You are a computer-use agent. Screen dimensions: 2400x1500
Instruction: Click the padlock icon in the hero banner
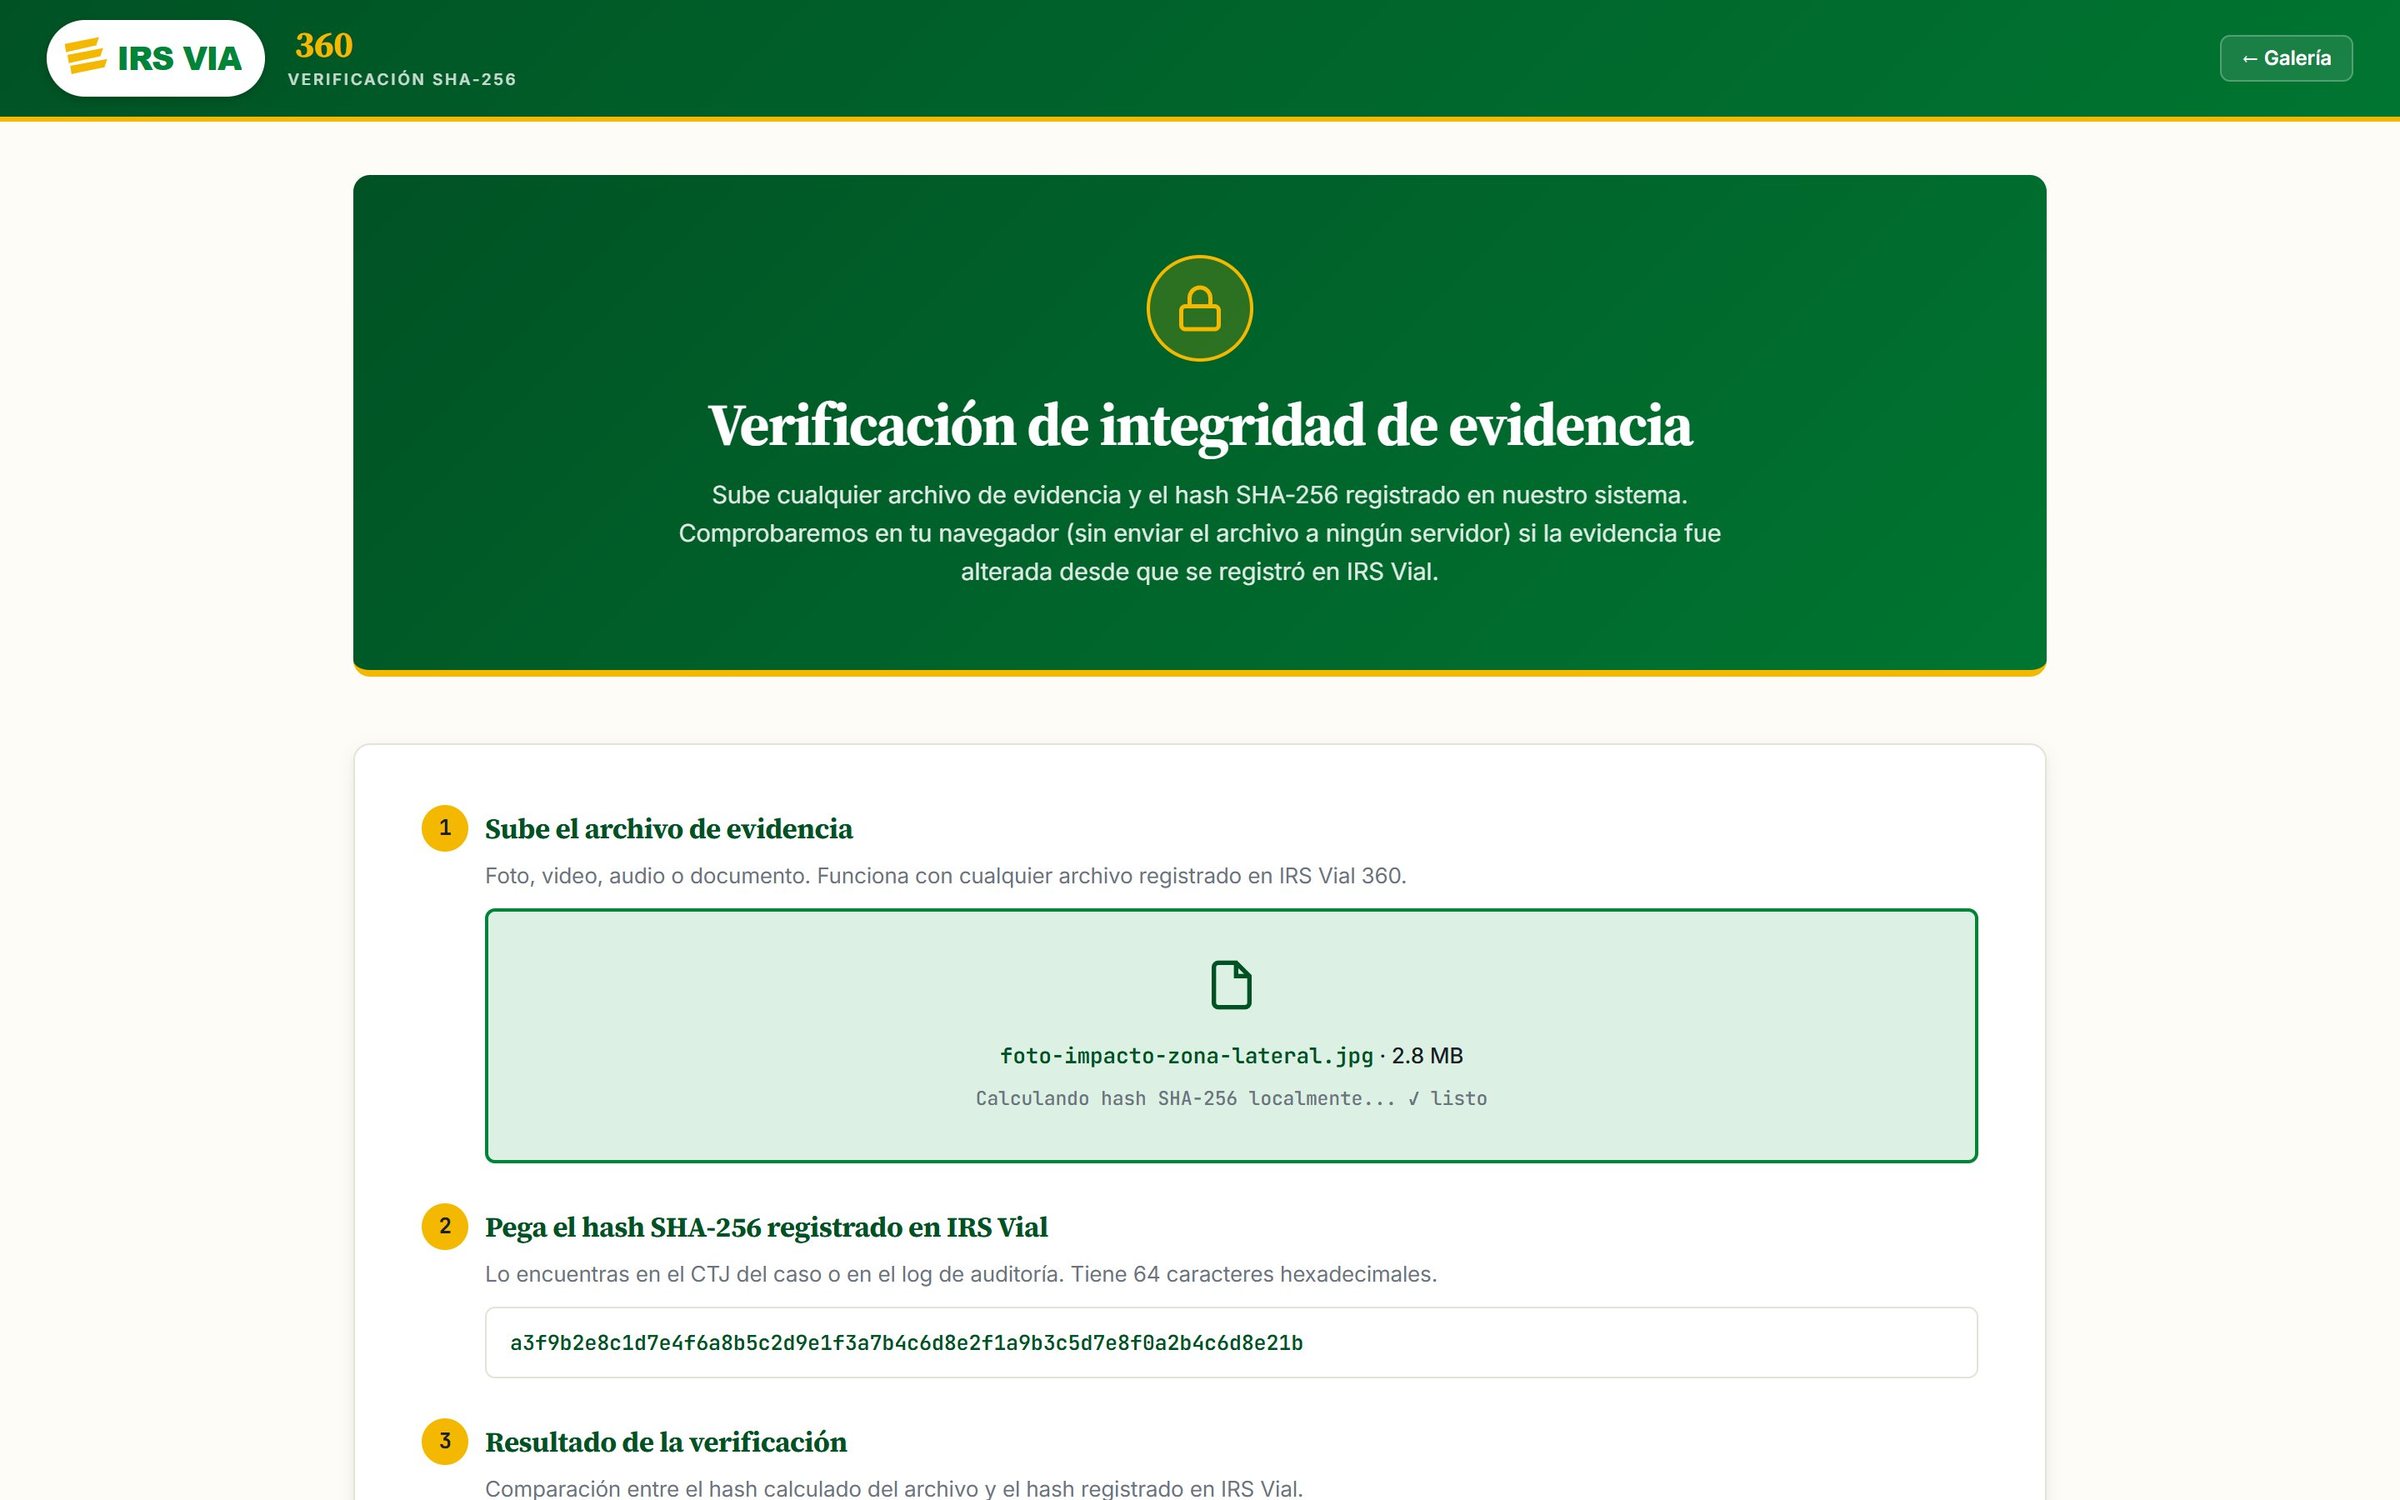[x=1199, y=308]
